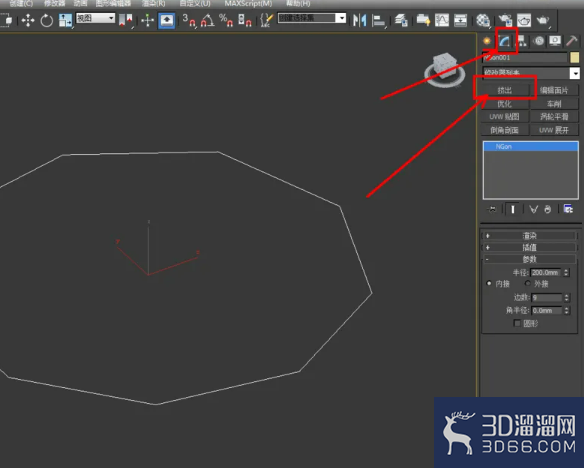The height and width of the screenshot is (468, 584).
Task: Open the Schematic View
Action: pos(460,20)
